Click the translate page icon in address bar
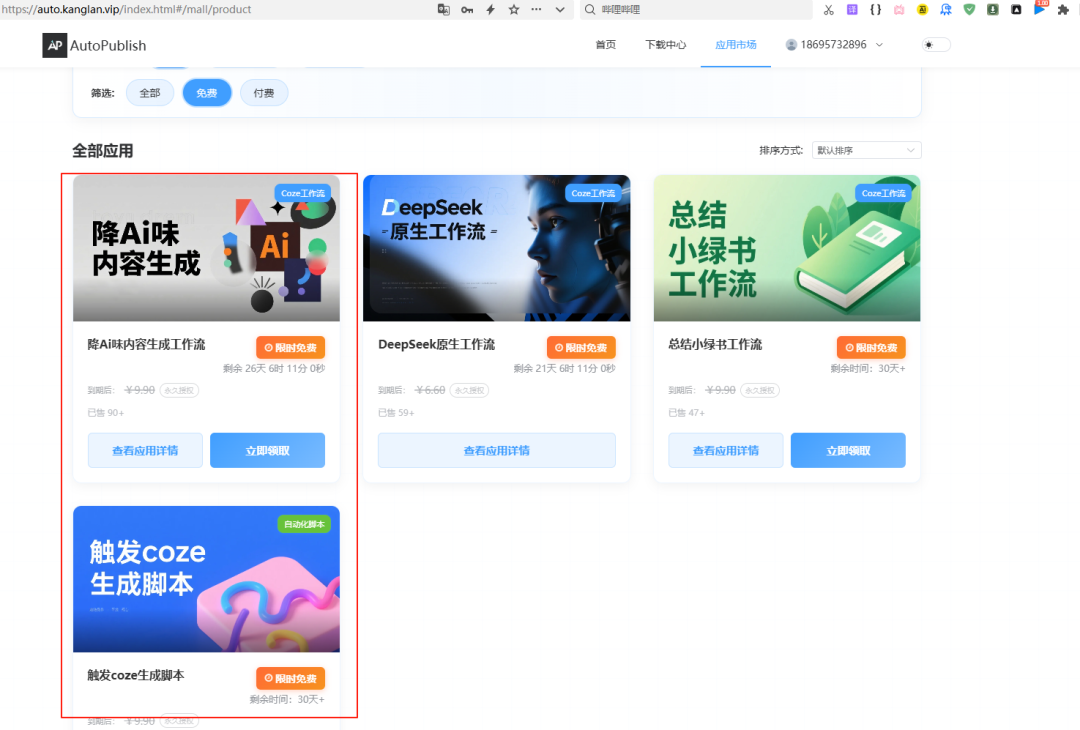Screen dimensions: 1080x730 444,10
